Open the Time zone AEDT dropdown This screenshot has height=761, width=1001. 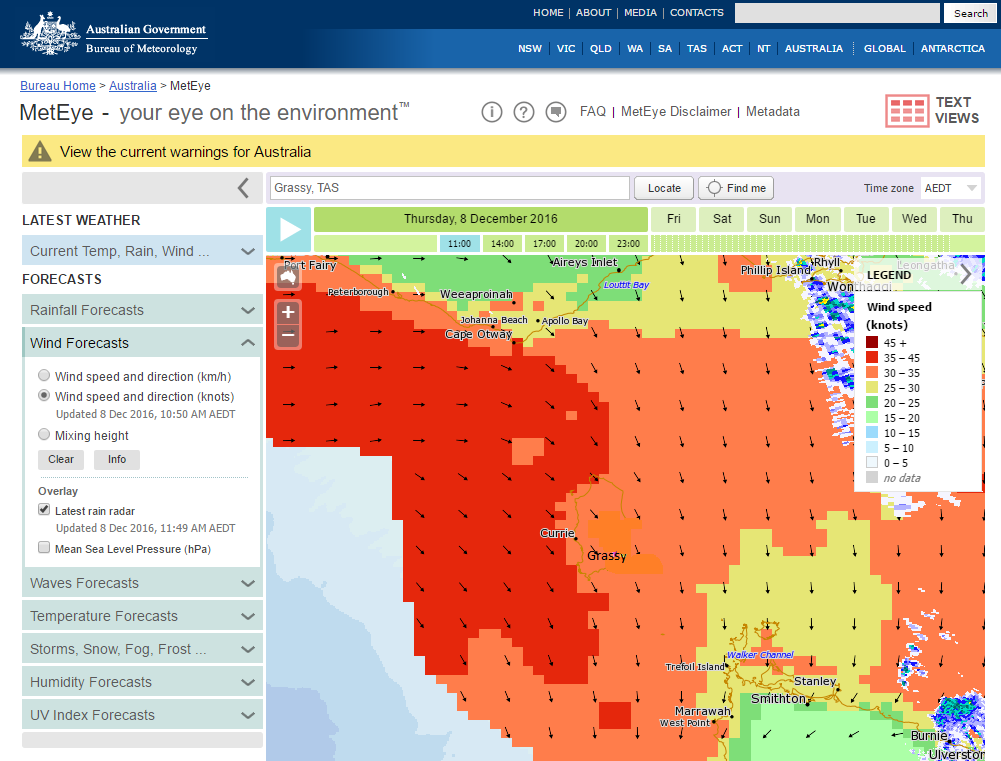coord(951,188)
